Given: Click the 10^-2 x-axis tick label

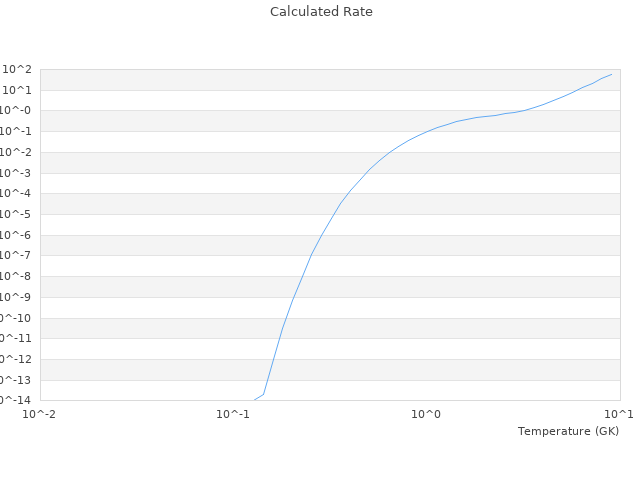Looking at the screenshot, I should (40, 414).
